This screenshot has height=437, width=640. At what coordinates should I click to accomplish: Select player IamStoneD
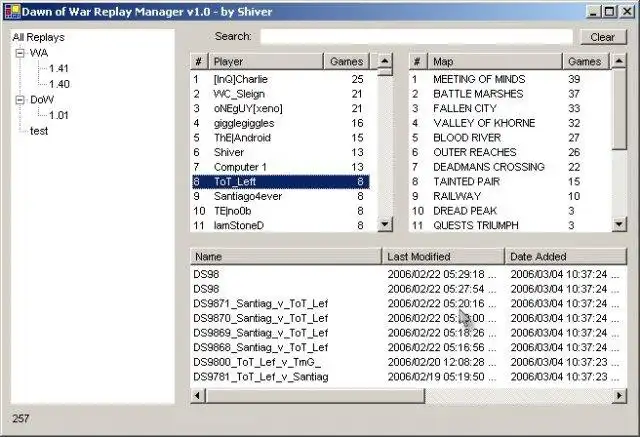pos(281,226)
